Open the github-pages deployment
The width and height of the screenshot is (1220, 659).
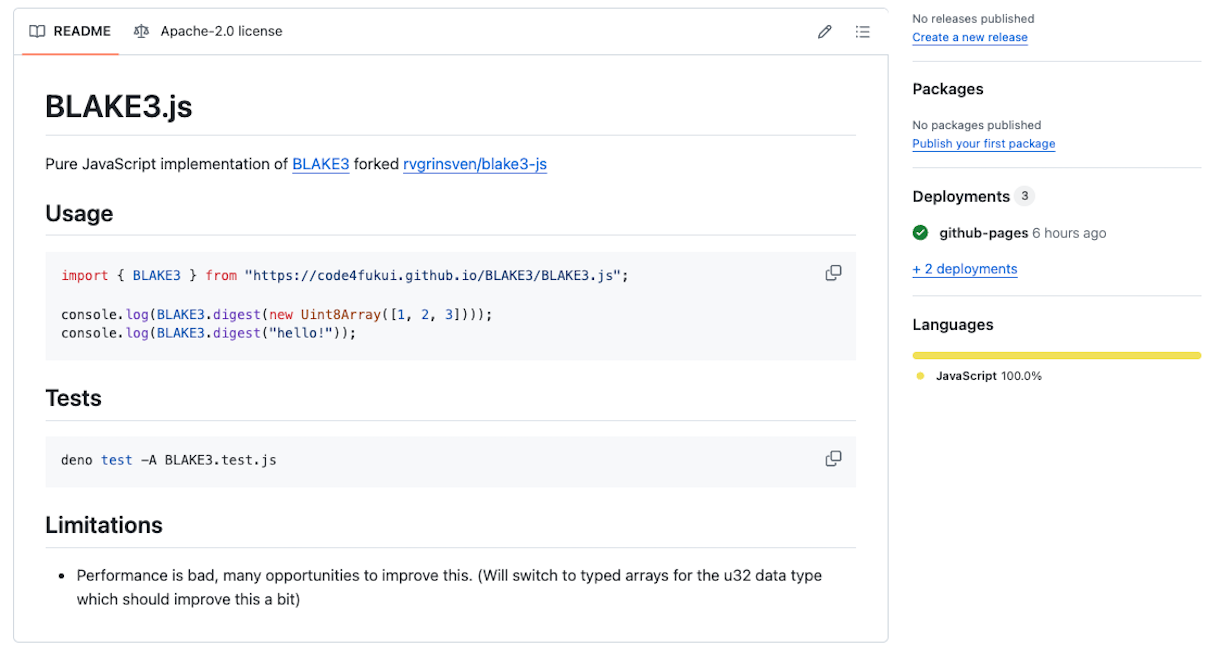point(983,233)
